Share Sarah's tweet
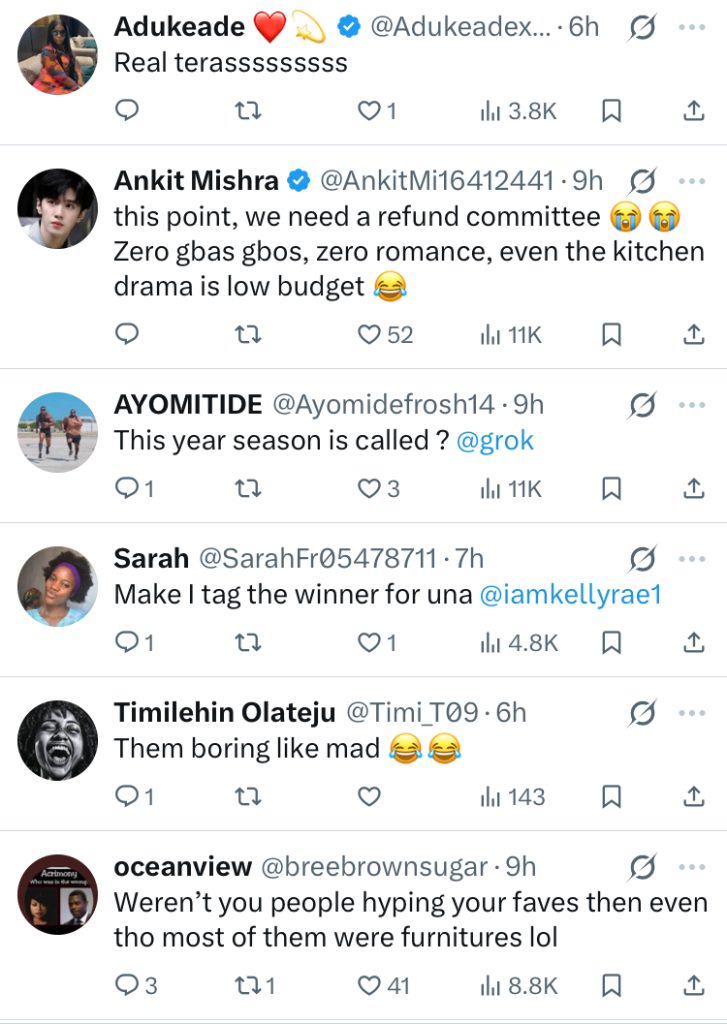 (x=694, y=643)
